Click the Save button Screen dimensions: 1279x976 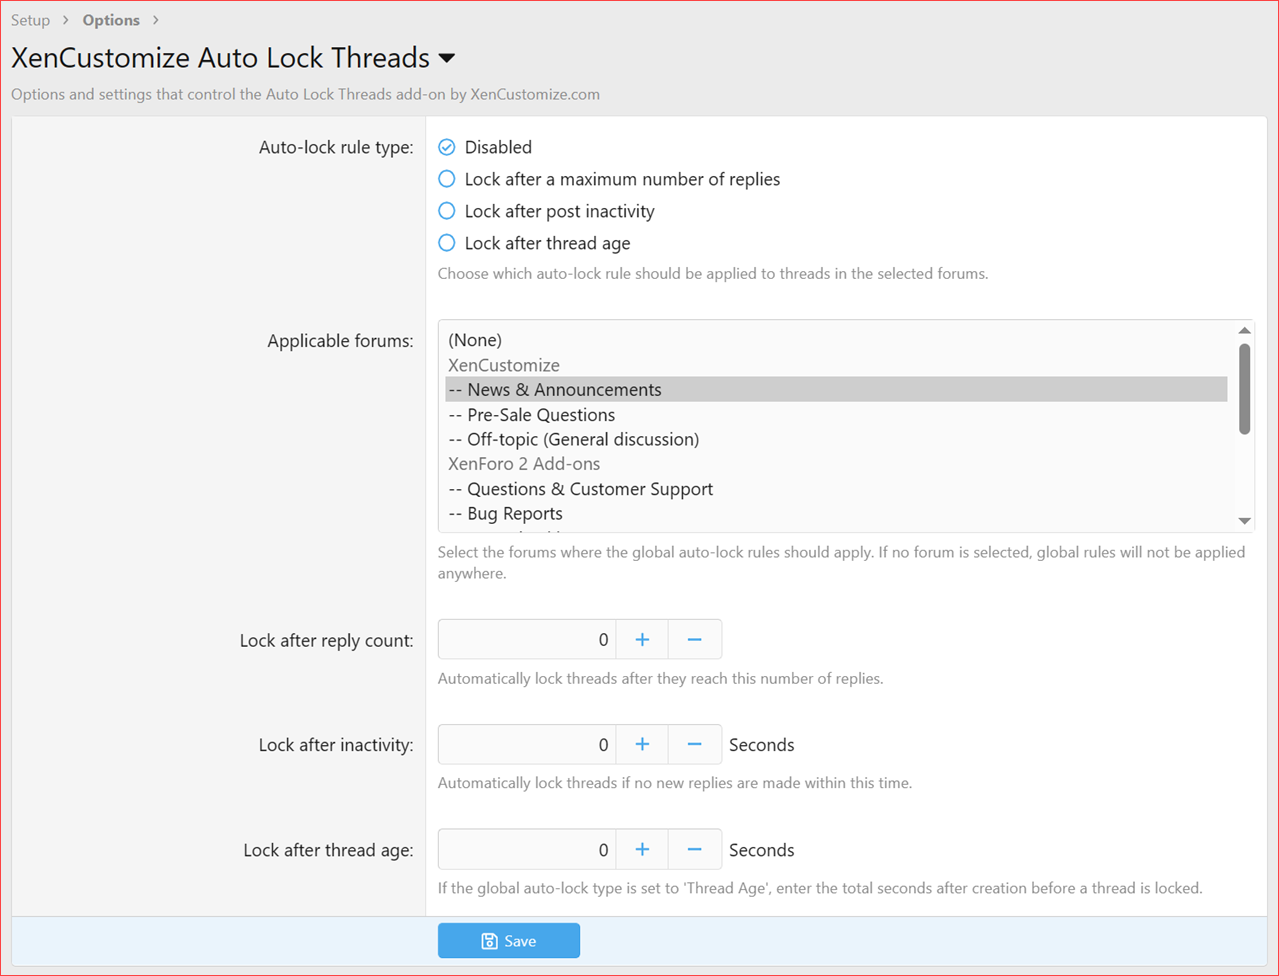pyautogui.click(x=509, y=941)
